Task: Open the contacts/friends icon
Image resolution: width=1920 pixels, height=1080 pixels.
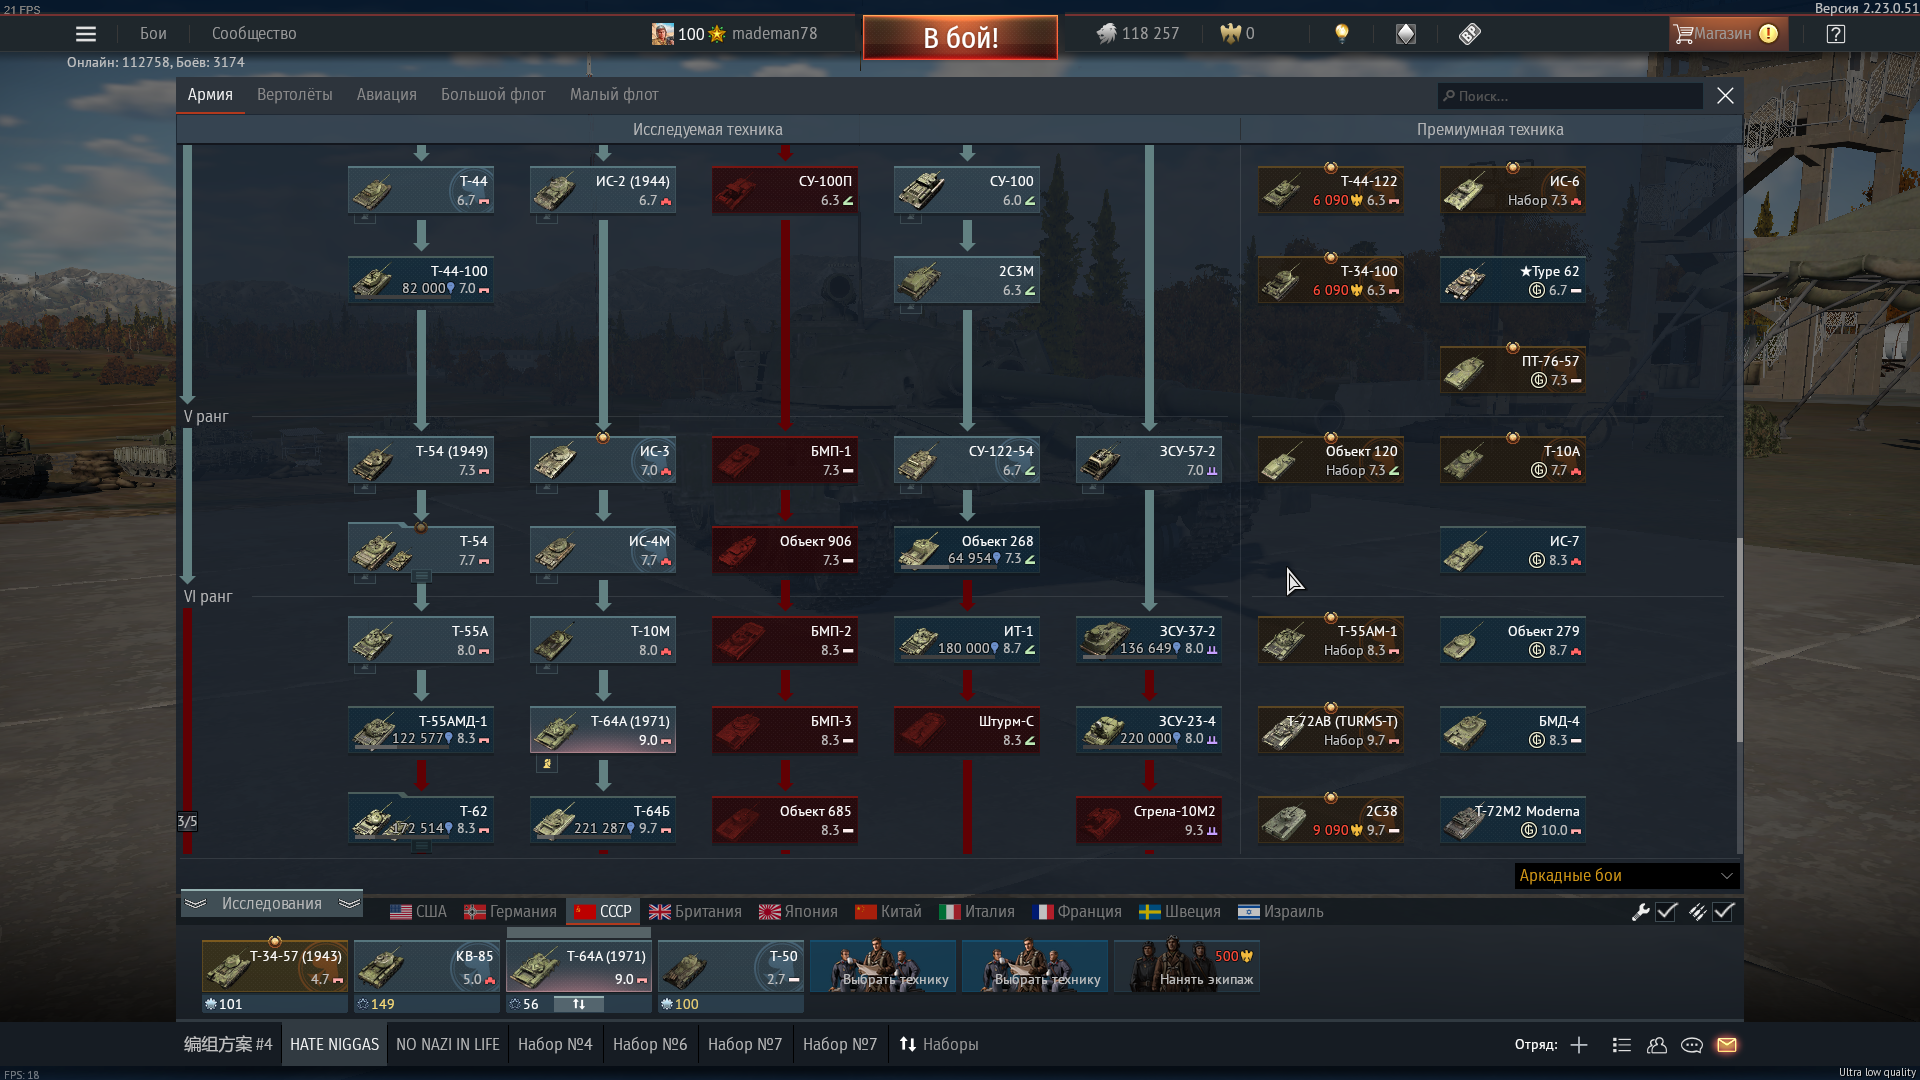Action: click(x=1657, y=1045)
